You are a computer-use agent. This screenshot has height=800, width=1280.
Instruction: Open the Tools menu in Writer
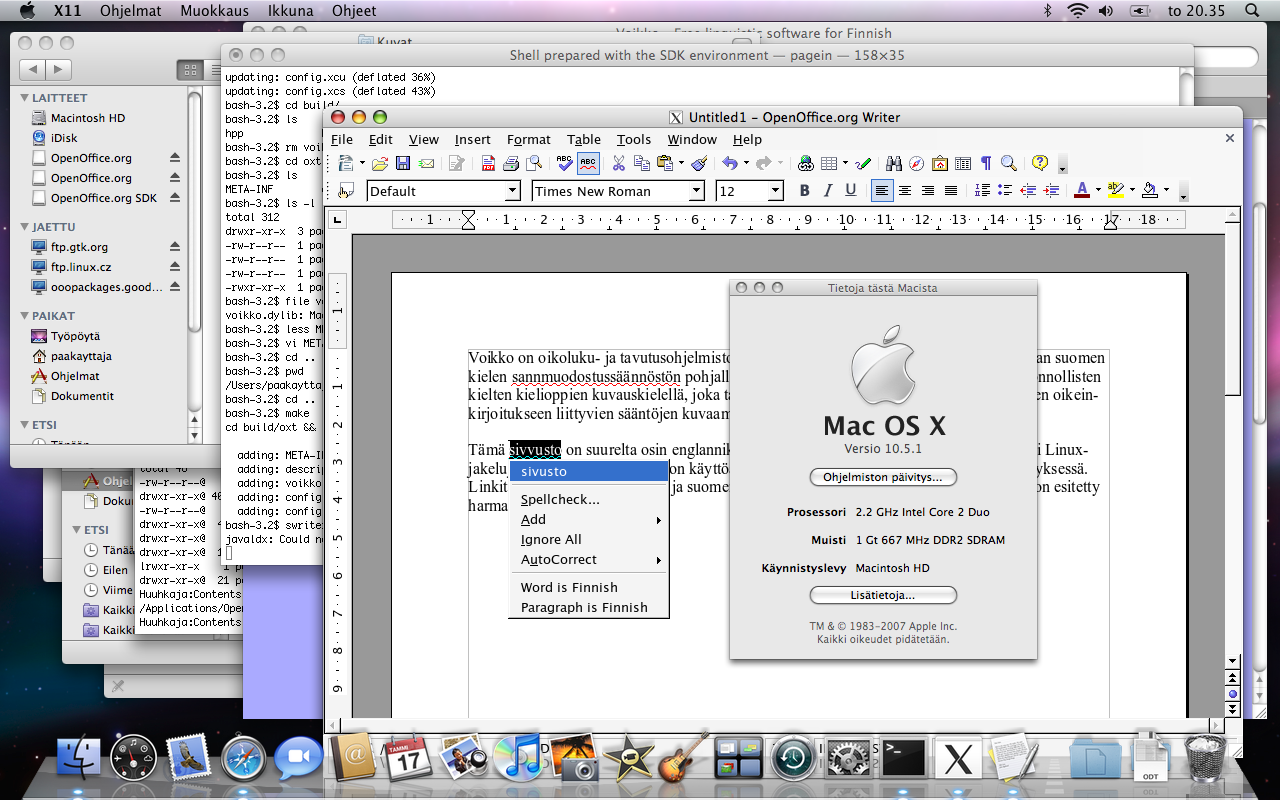click(x=633, y=140)
